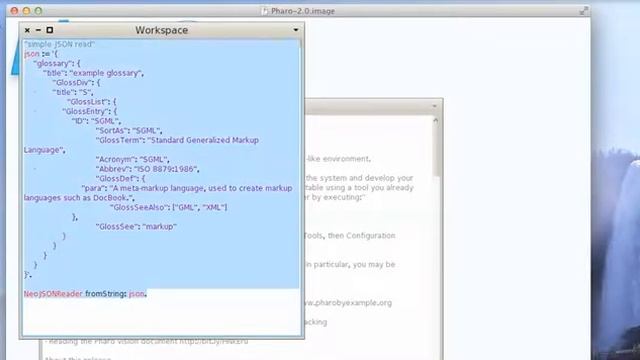This screenshot has width=640, height=360.
Task: Open the Workspace window dropdown menu
Action: coord(296,30)
